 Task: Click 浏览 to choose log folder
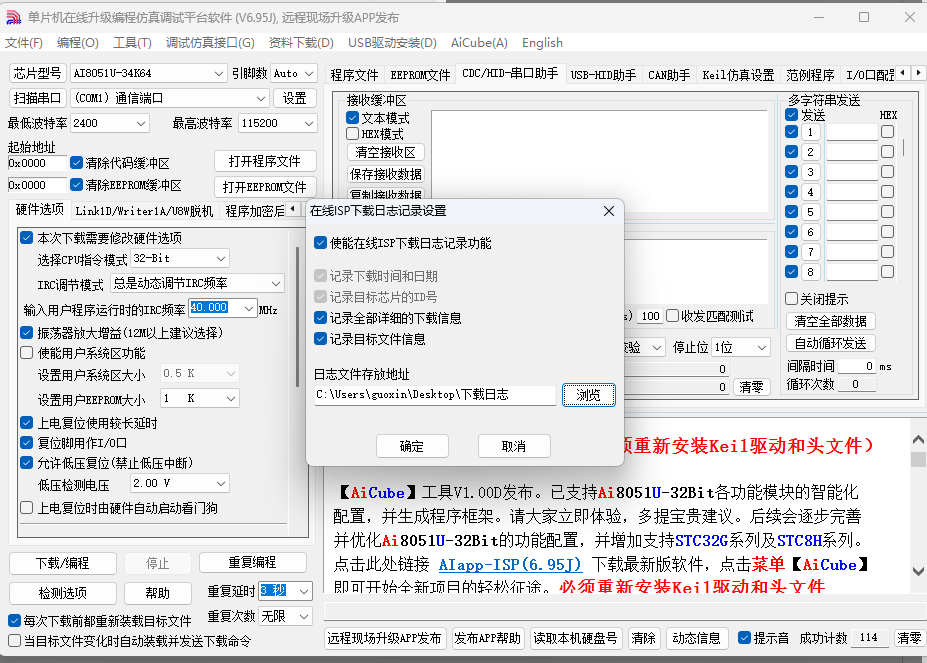pos(588,394)
